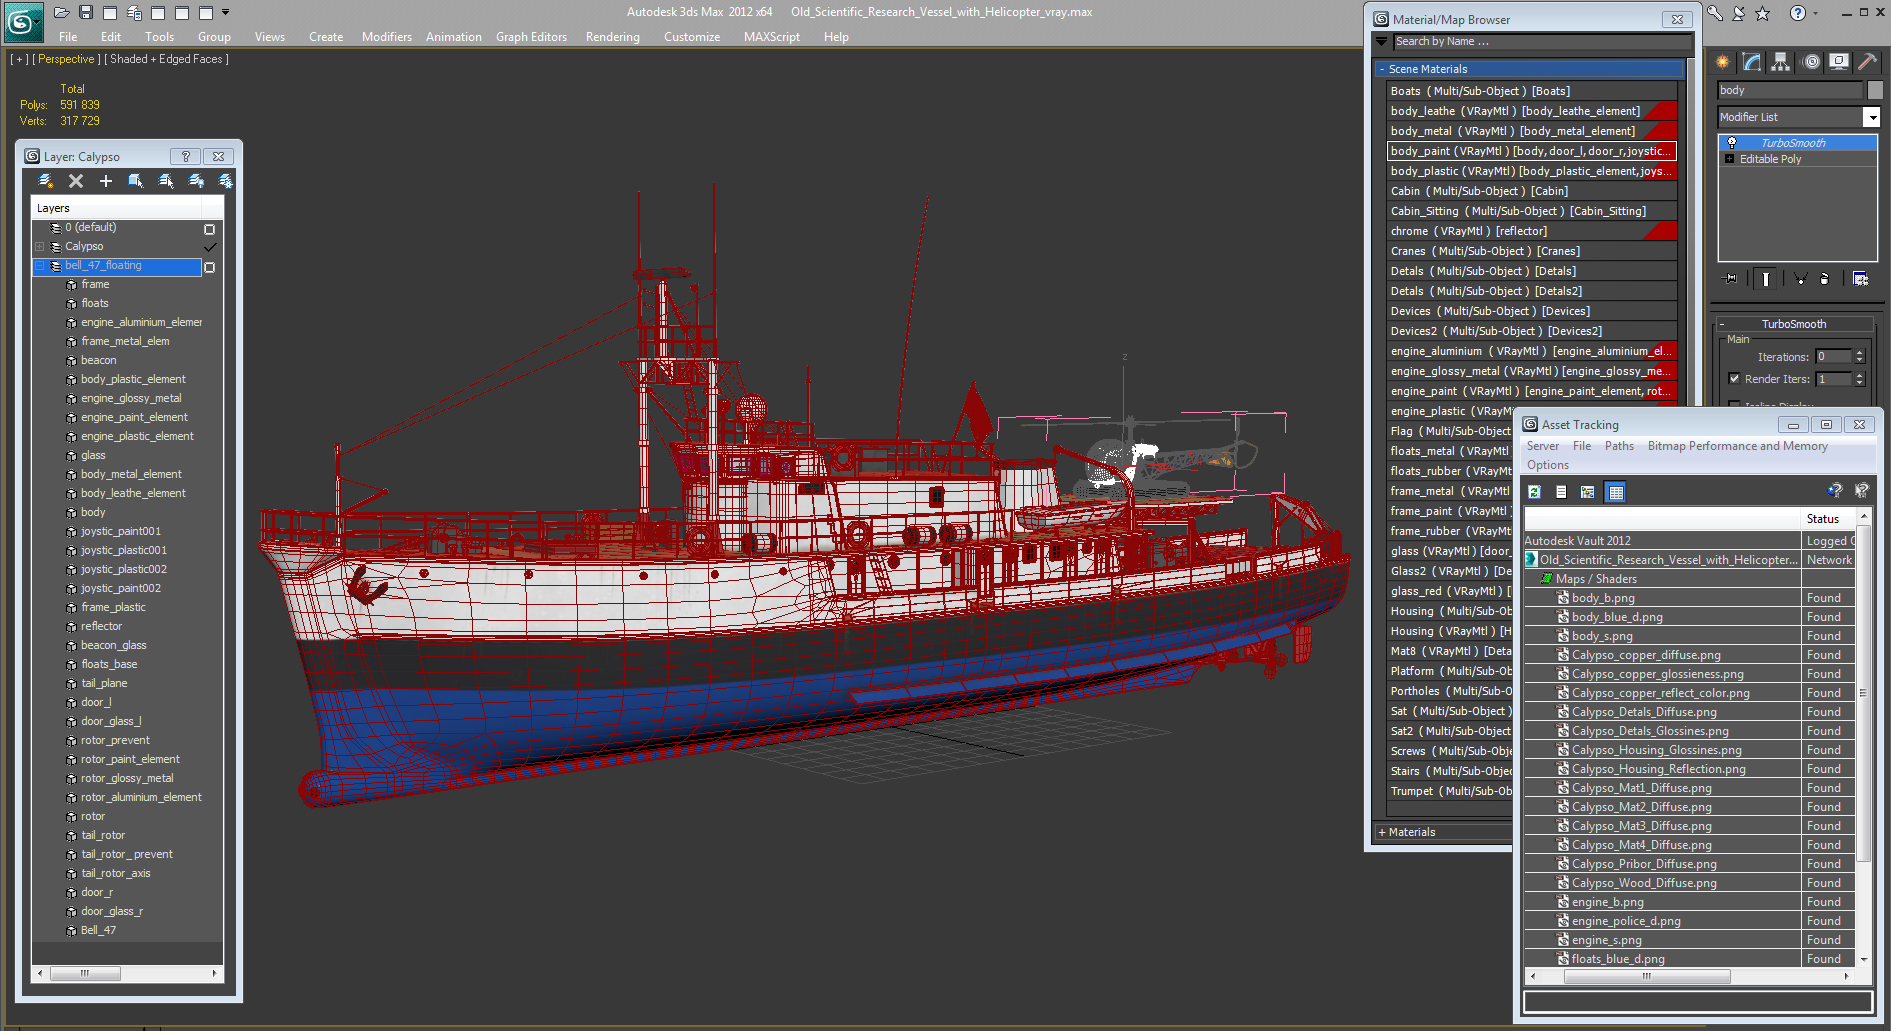Viewport: 1891px width, 1031px height.
Task: Click Add Selected Objects plus icon in Layer dialog
Action: click(106, 181)
